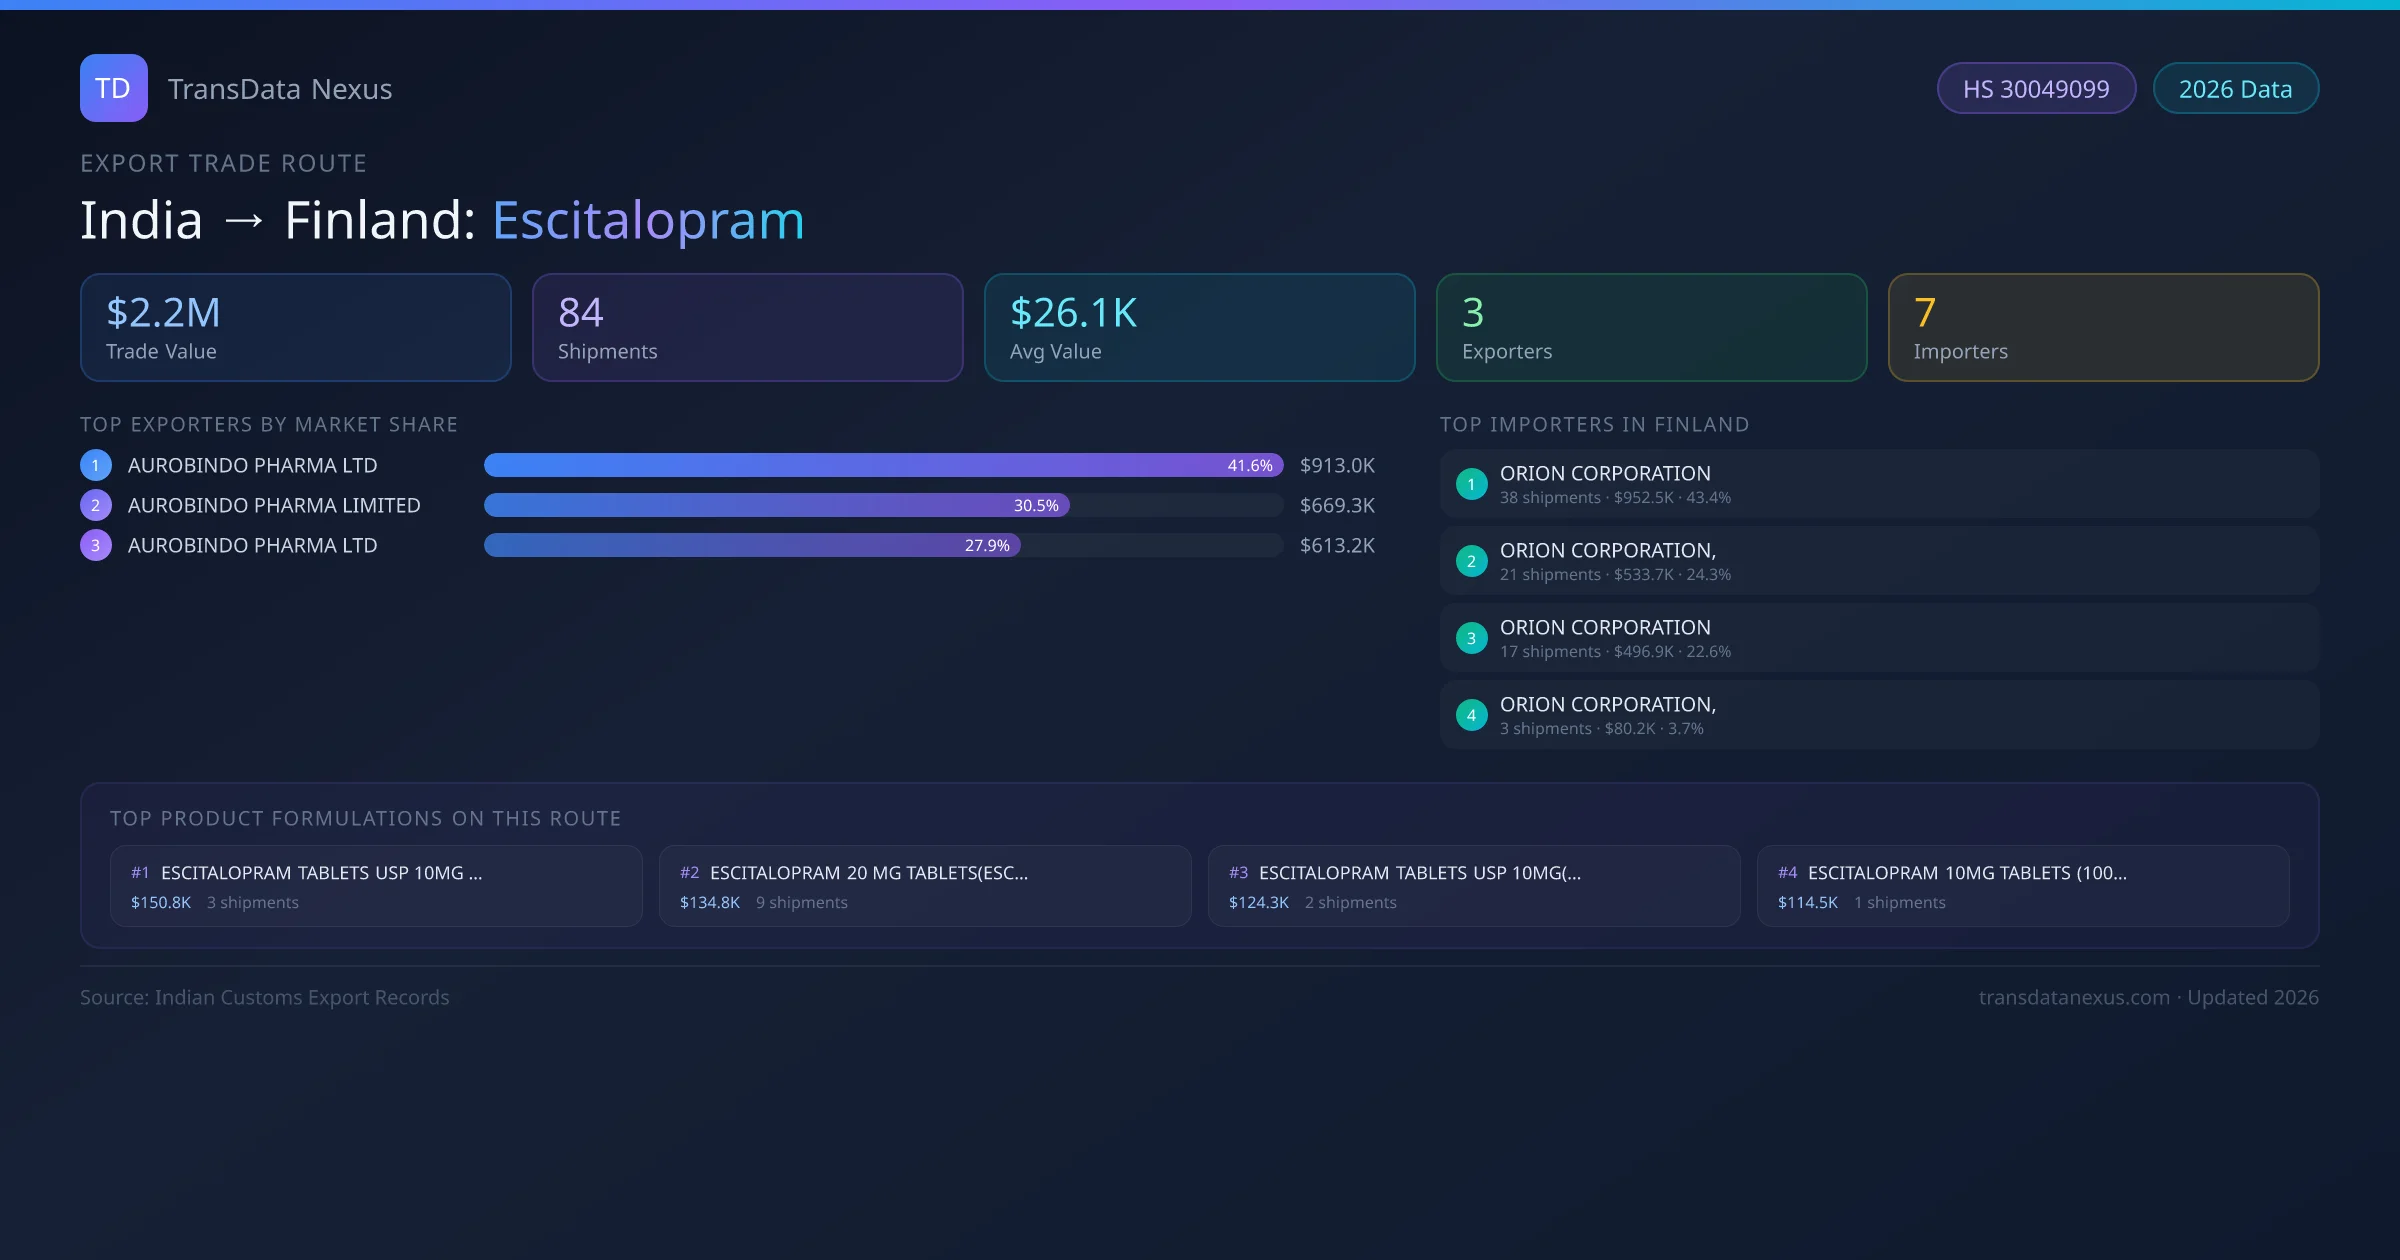Viewport: 2400px width, 1260px height.
Task: Click rank 3 badge in exporters list
Action: [x=96, y=545]
